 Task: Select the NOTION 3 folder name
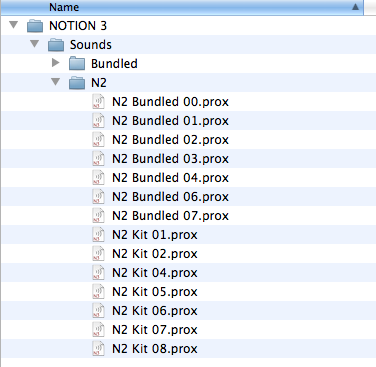pyautogui.click(x=78, y=26)
